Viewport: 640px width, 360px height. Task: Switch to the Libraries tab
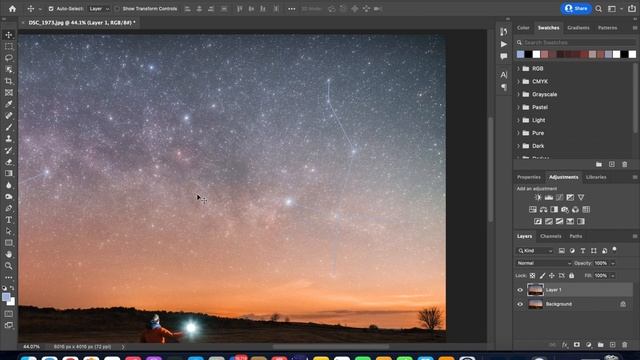596,177
